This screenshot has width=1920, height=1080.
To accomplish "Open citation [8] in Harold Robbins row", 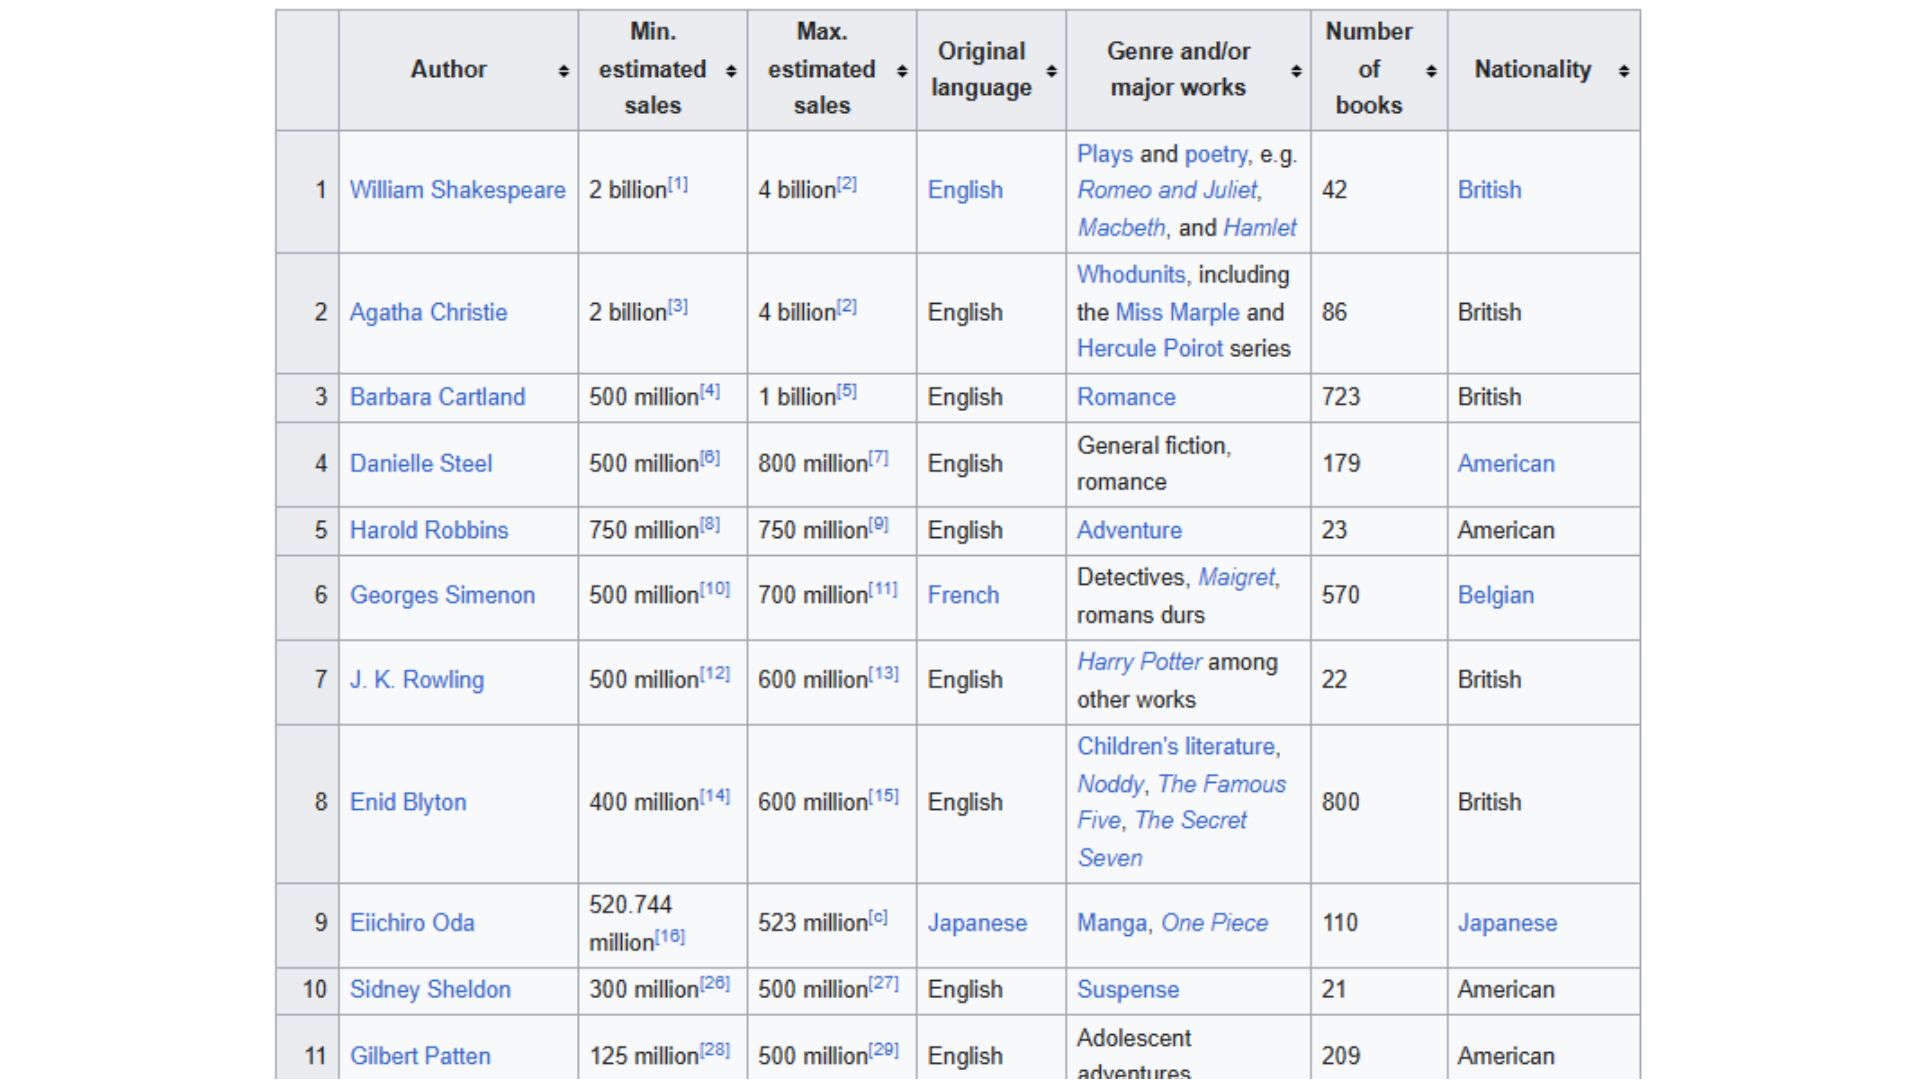I will [x=710, y=524].
